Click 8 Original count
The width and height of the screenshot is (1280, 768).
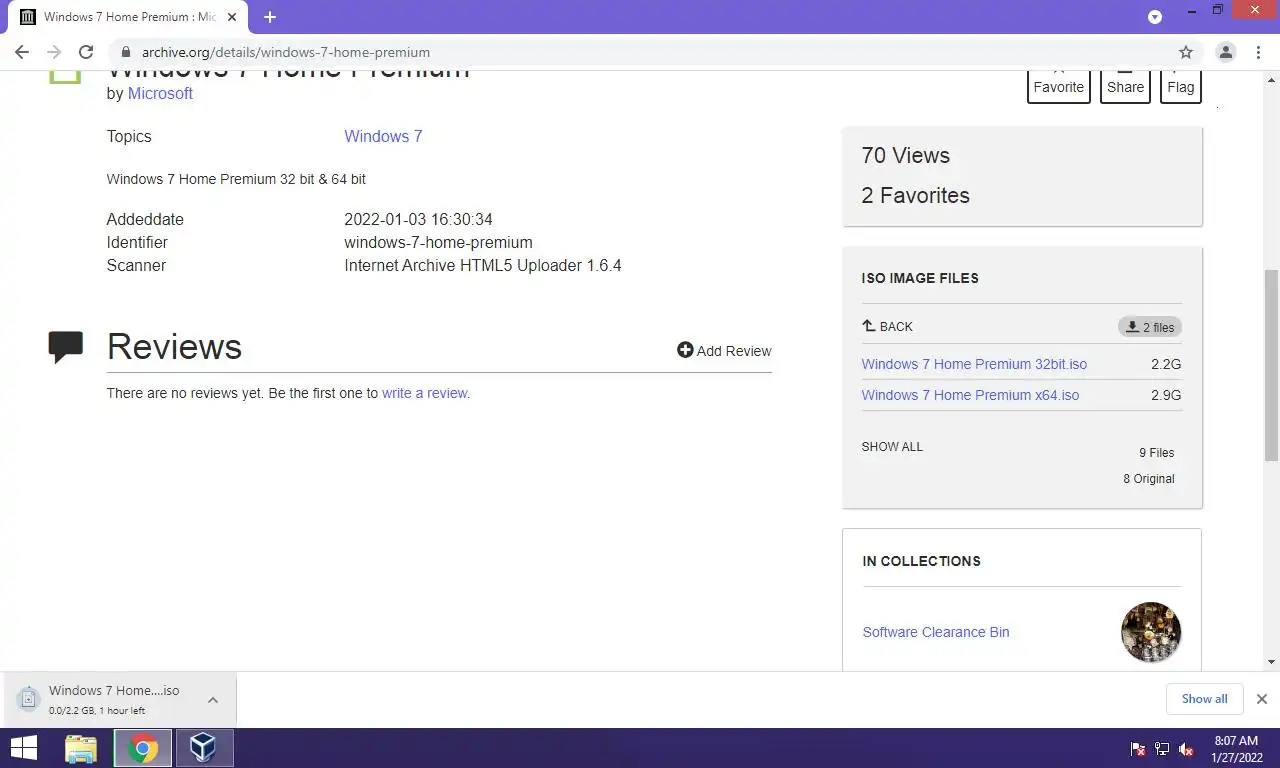[x=1149, y=479]
